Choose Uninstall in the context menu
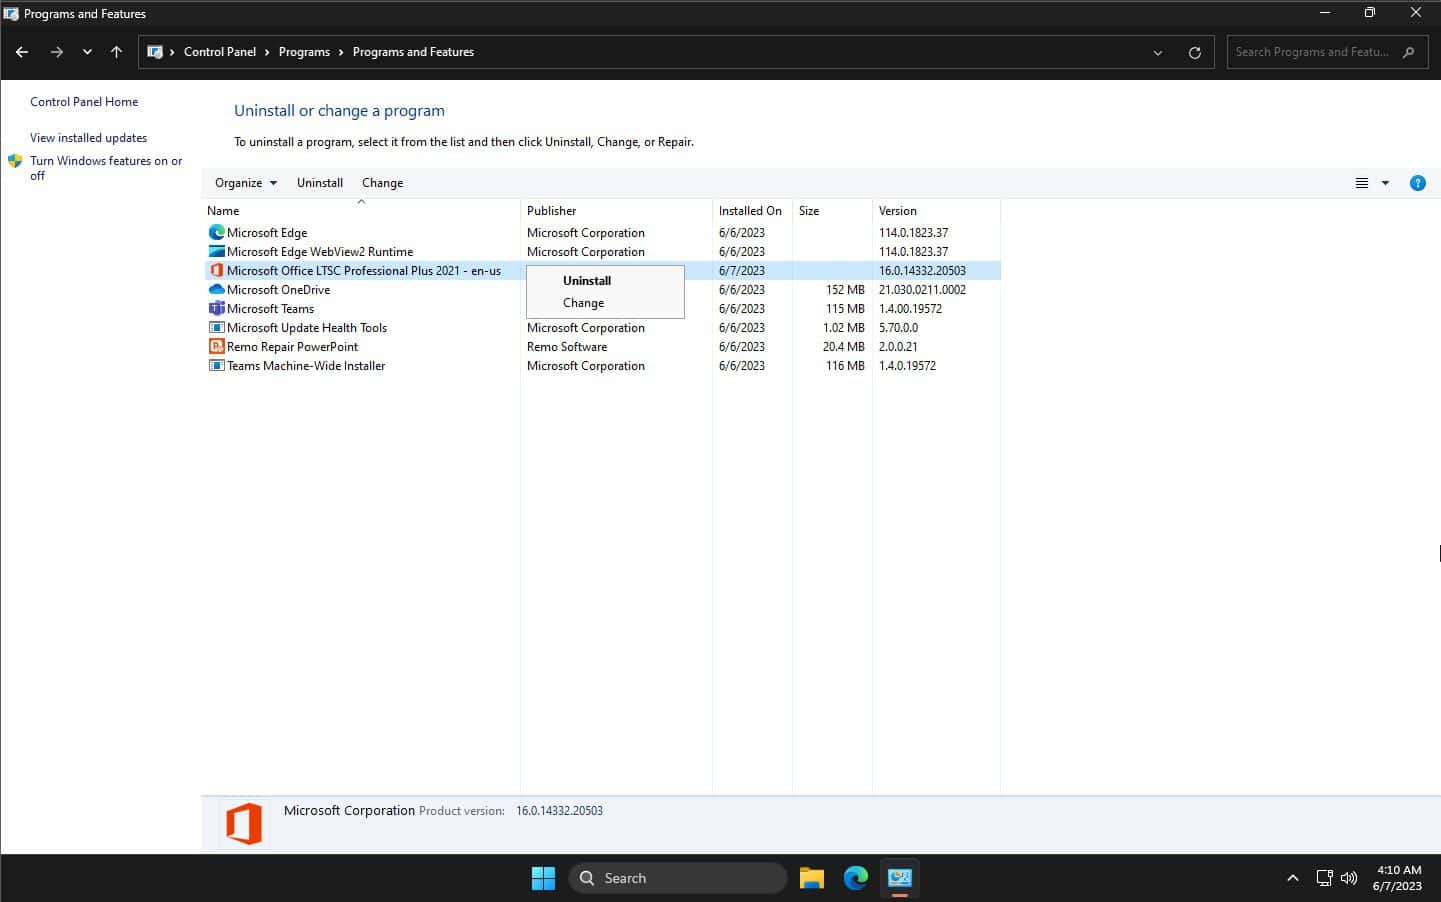1441x902 pixels. tap(587, 281)
